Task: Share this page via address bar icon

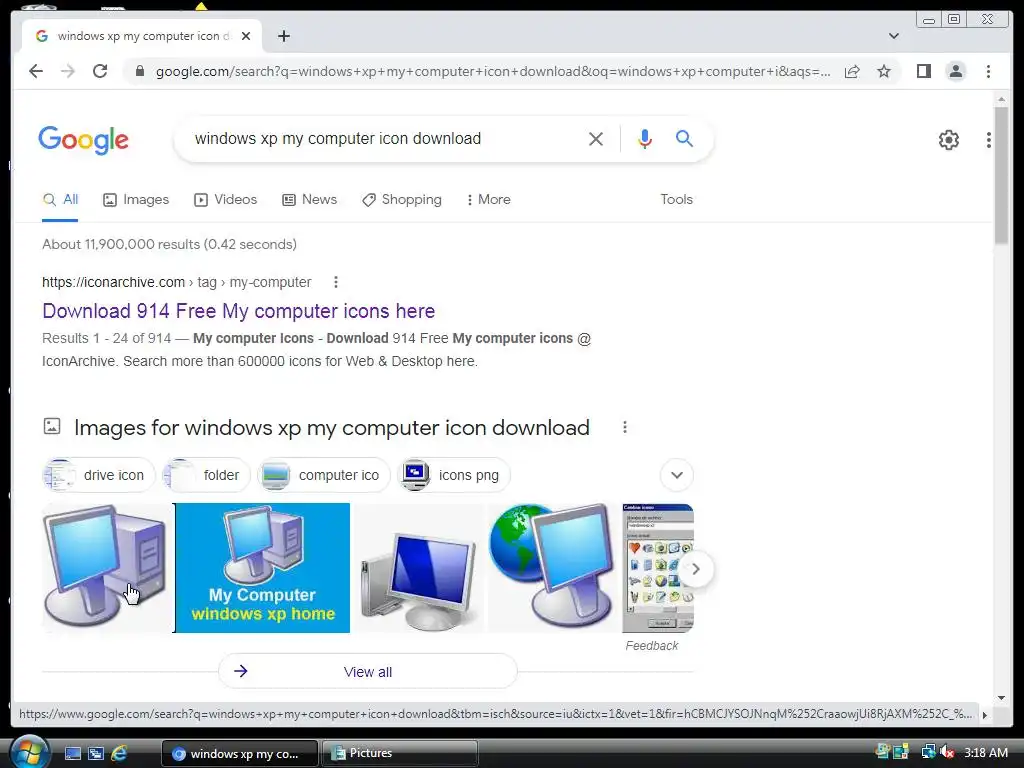Action: (x=852, y=71)
